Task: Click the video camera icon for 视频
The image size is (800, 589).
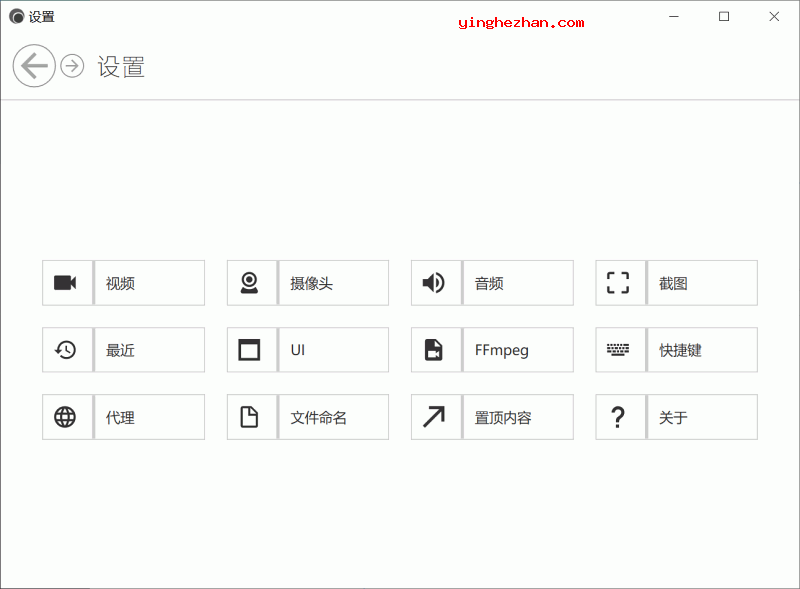Action: click(66, 283)
